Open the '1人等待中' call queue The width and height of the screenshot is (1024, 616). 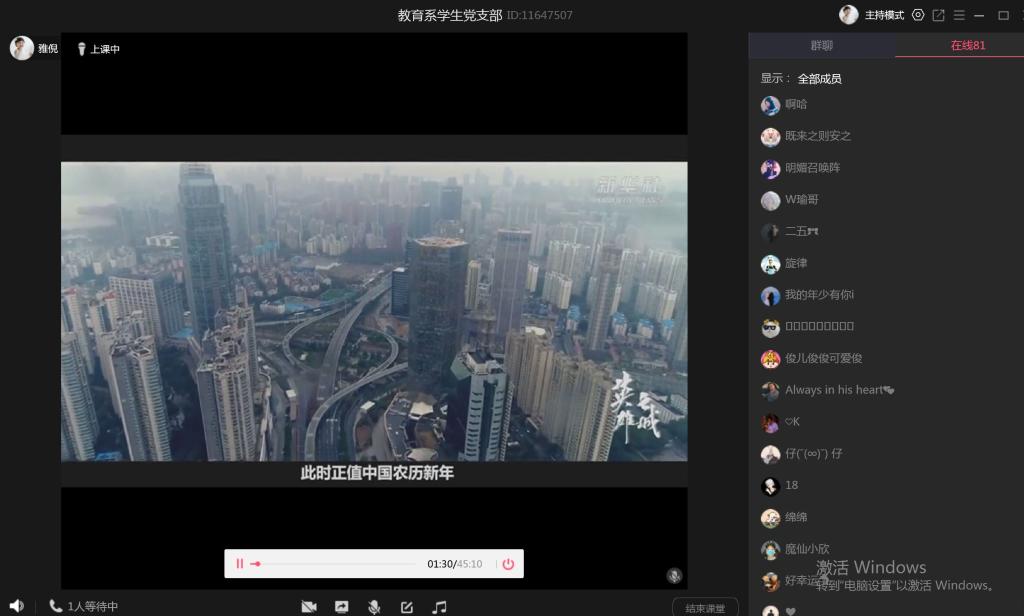pos(84,606)
